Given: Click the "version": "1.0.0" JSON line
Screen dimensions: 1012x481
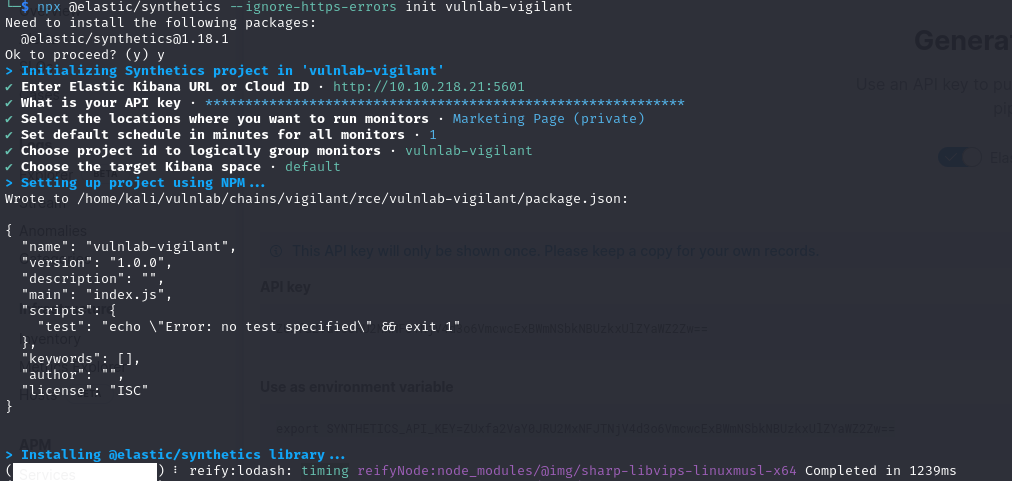Looking at the screenshot, I should [x=97, y=263].
